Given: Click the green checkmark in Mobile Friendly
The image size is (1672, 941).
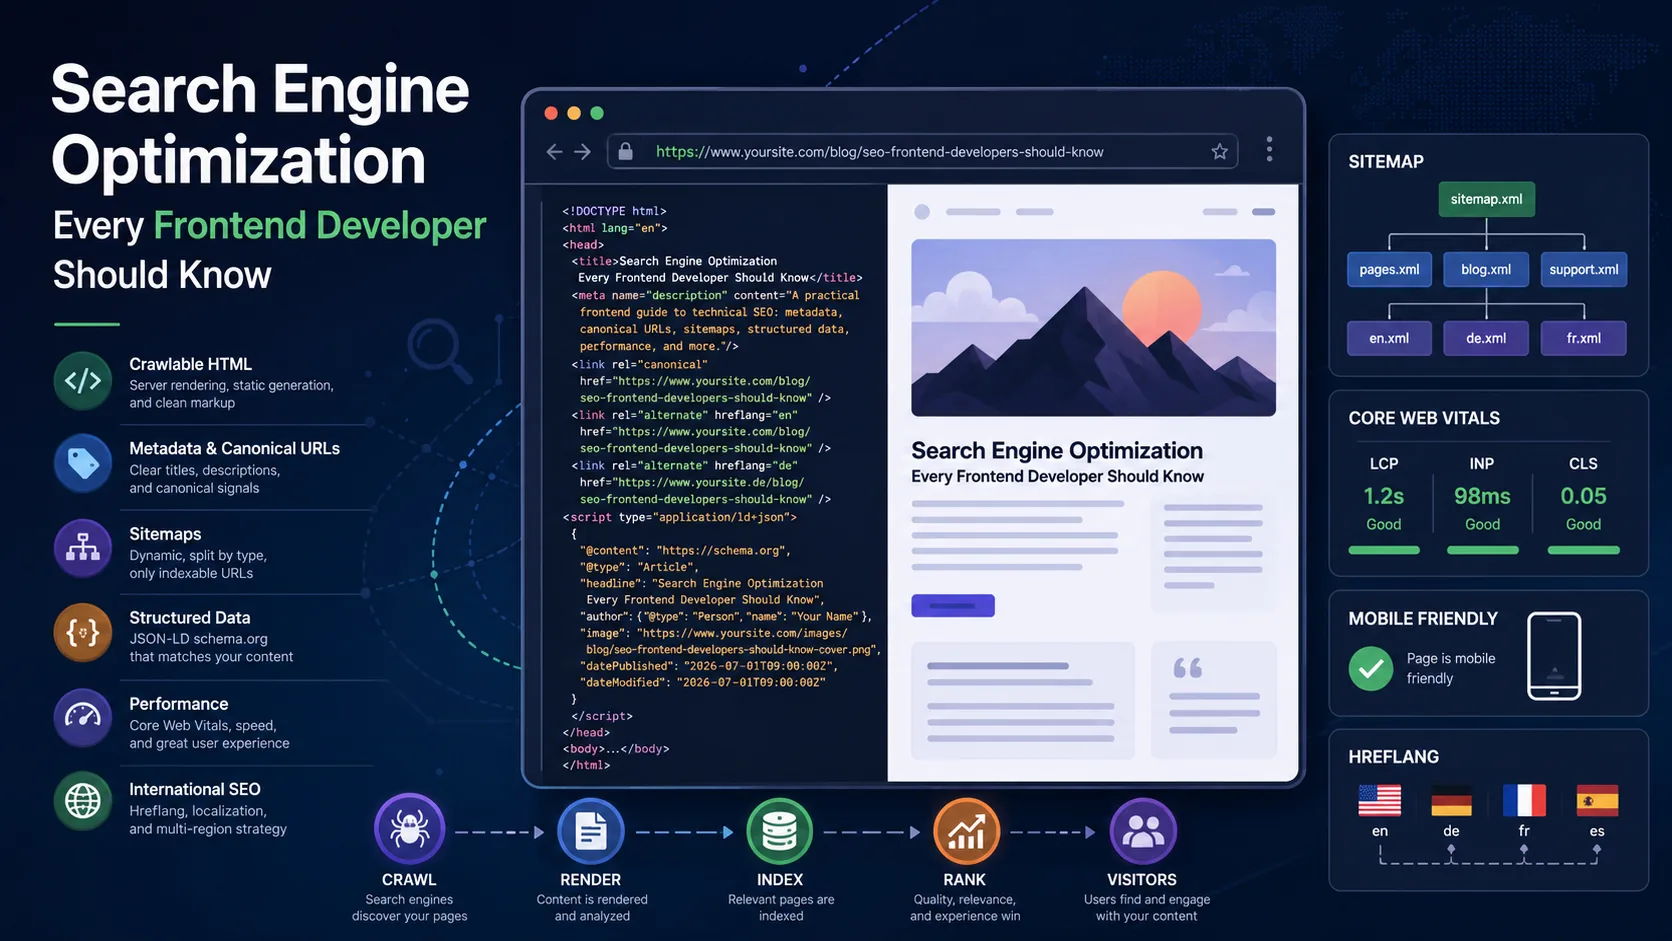Looking at the screenshot, I should tap(1371, 668).
